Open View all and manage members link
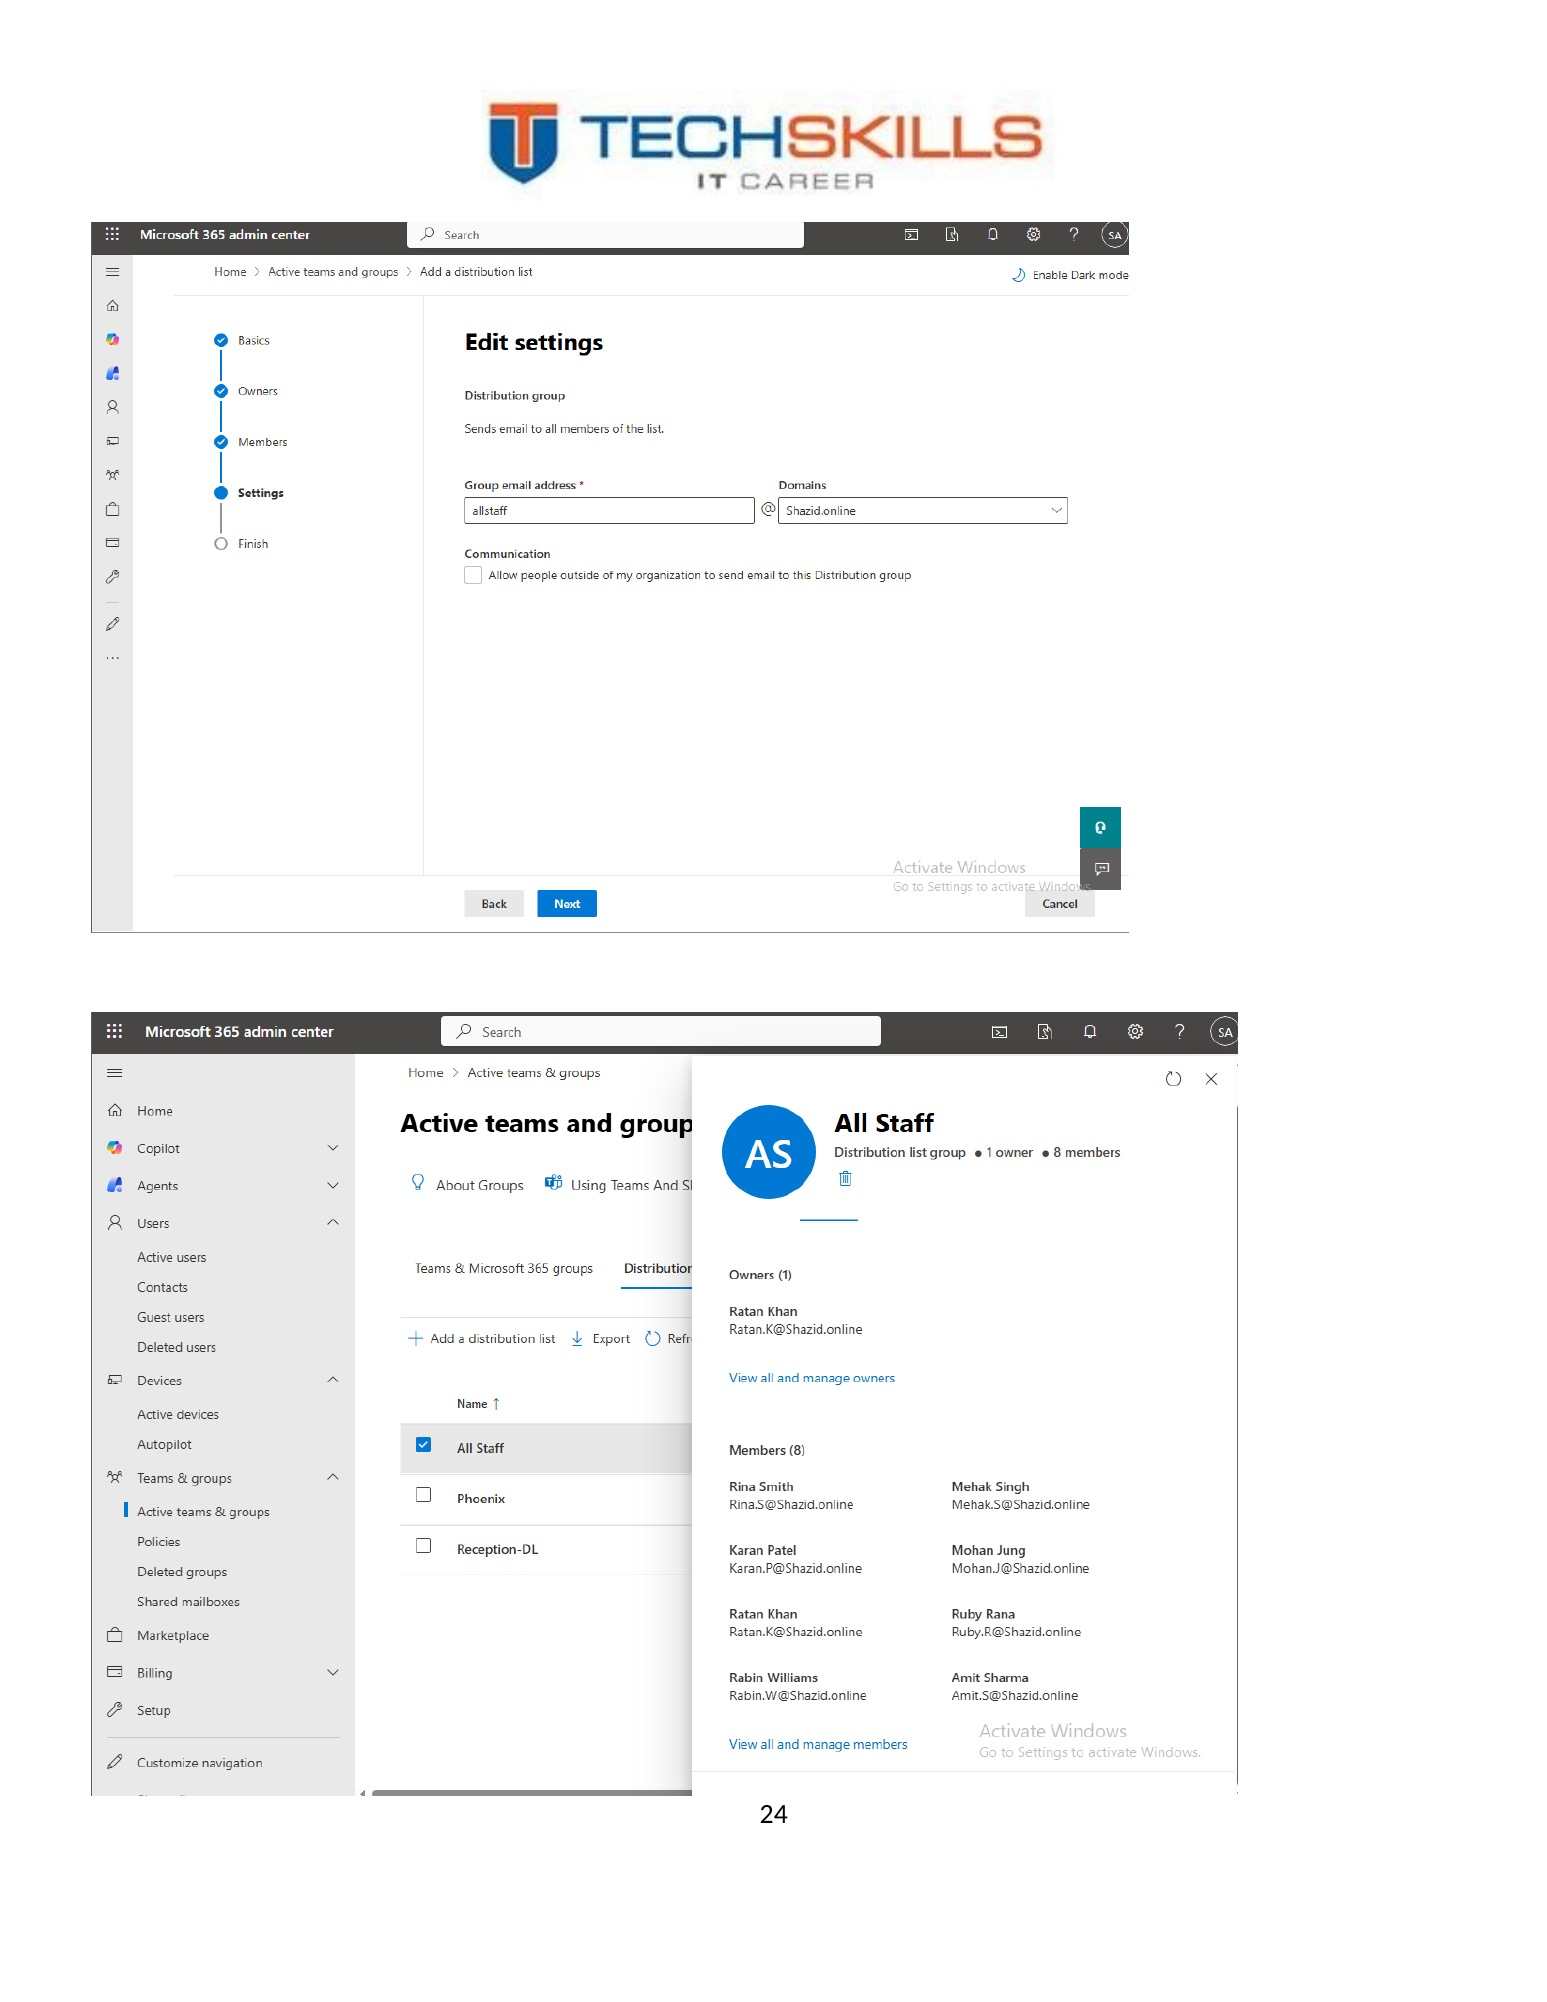 [x=818, y=1744]
